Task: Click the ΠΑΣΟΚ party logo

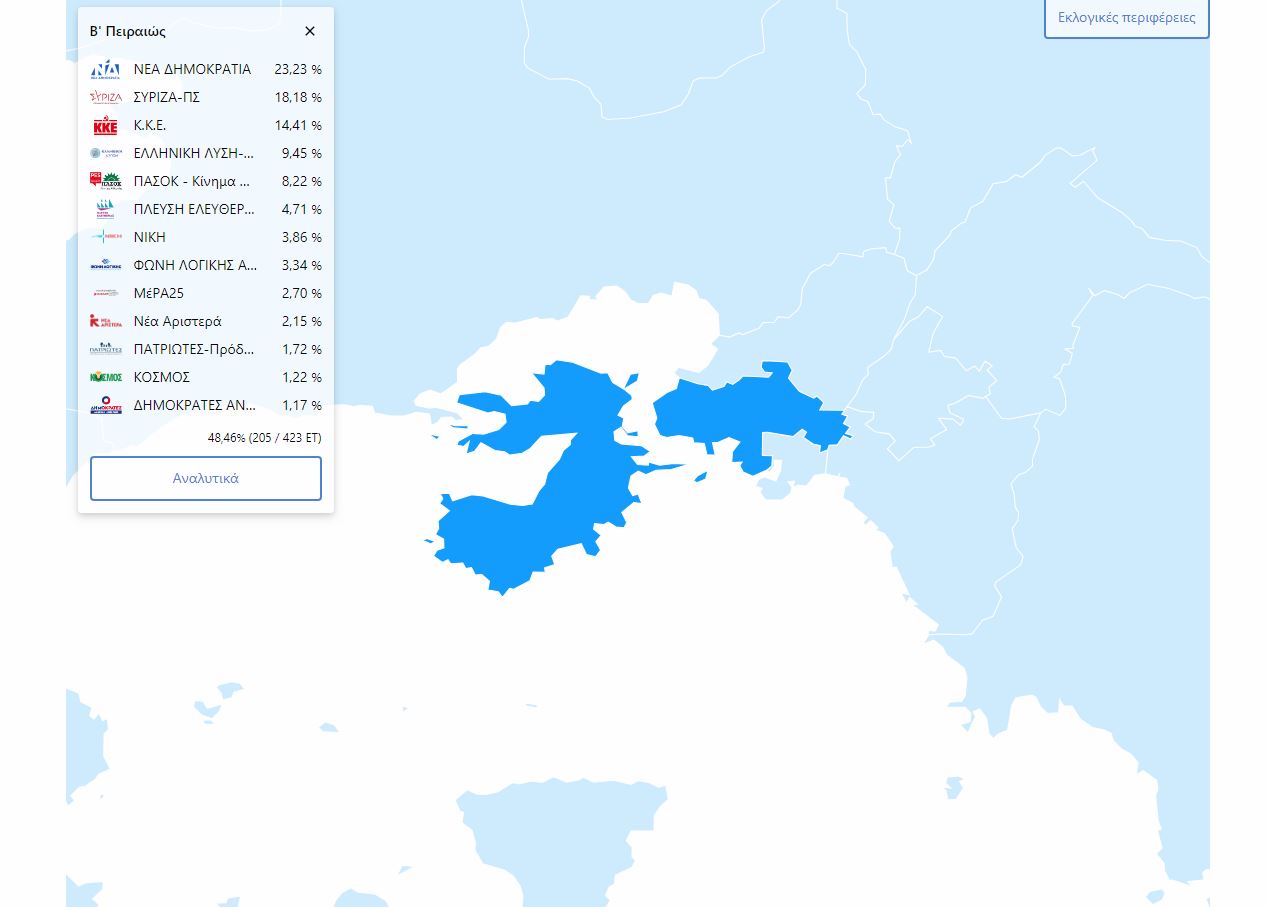Action: (106, 181)
